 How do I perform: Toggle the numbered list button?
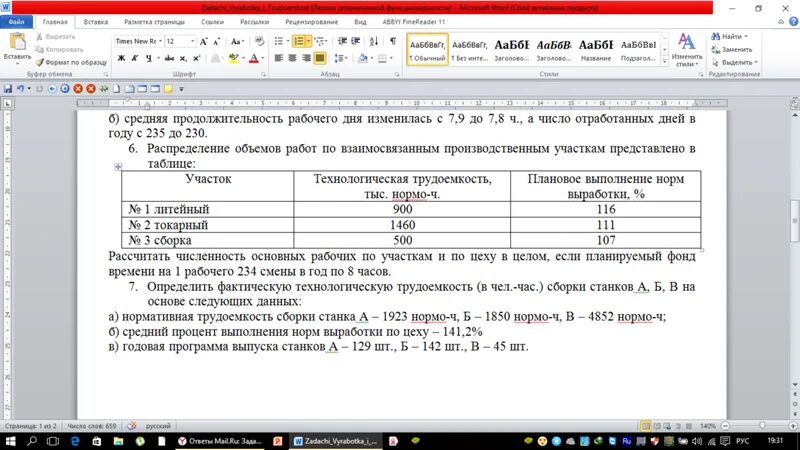pos(299,41)
